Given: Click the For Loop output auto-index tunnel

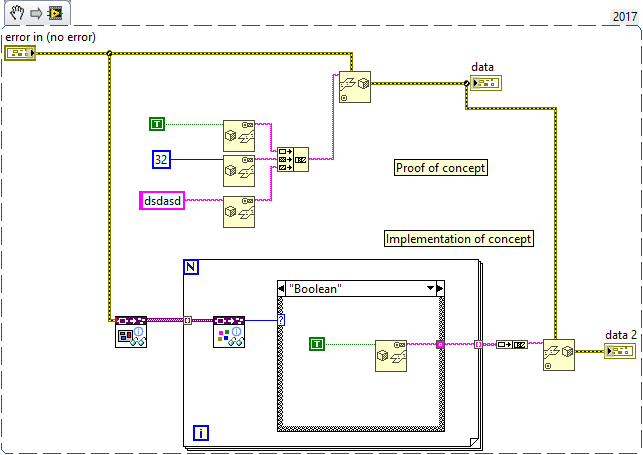Looking at the screenshot, I should coord(478,345).
